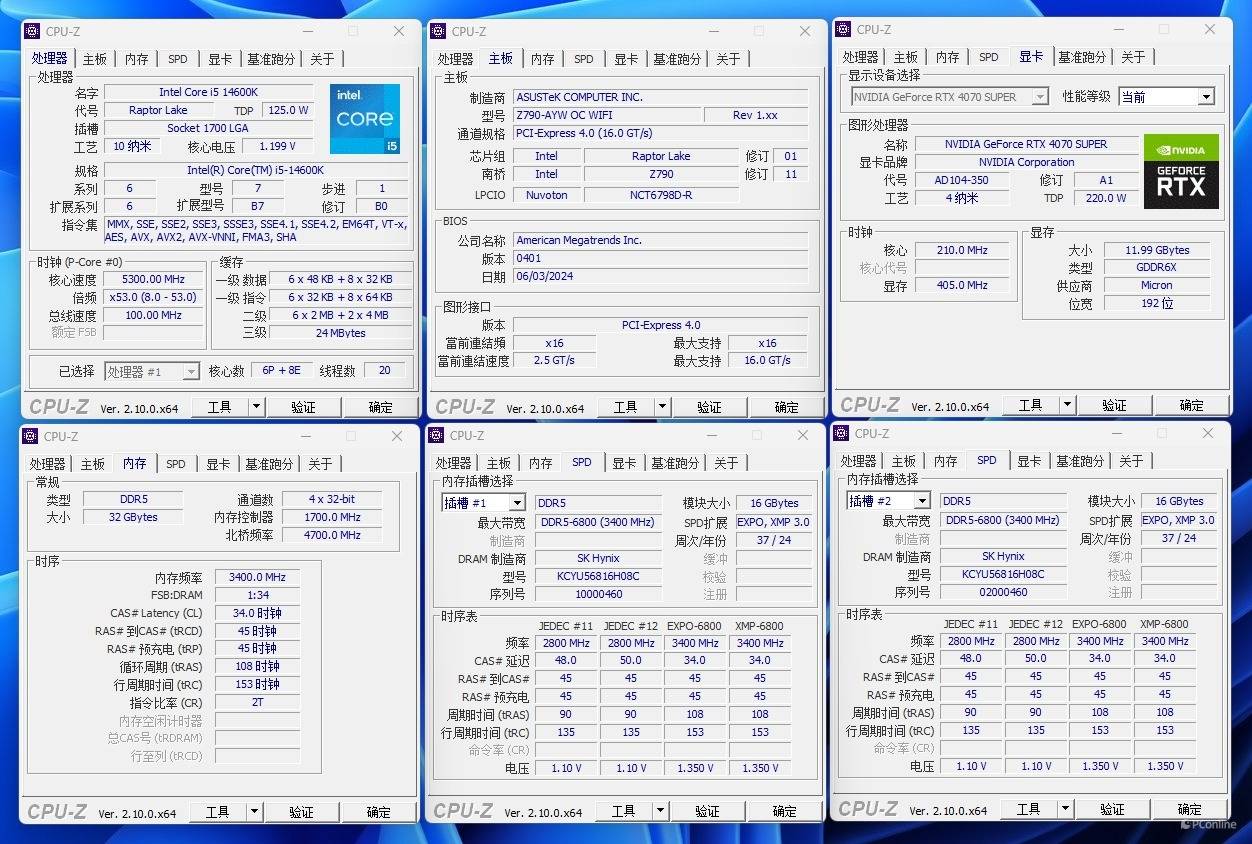Click the core voltage value 1.199 V
This screenshot has width=1252, height=844.
click(x=277, y=146)
